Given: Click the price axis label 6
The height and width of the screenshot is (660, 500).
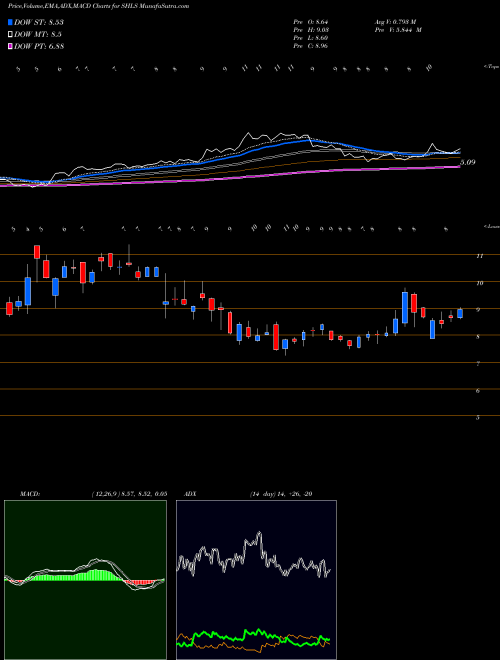Looking at the screenshot, I should (x=478, y=391).
